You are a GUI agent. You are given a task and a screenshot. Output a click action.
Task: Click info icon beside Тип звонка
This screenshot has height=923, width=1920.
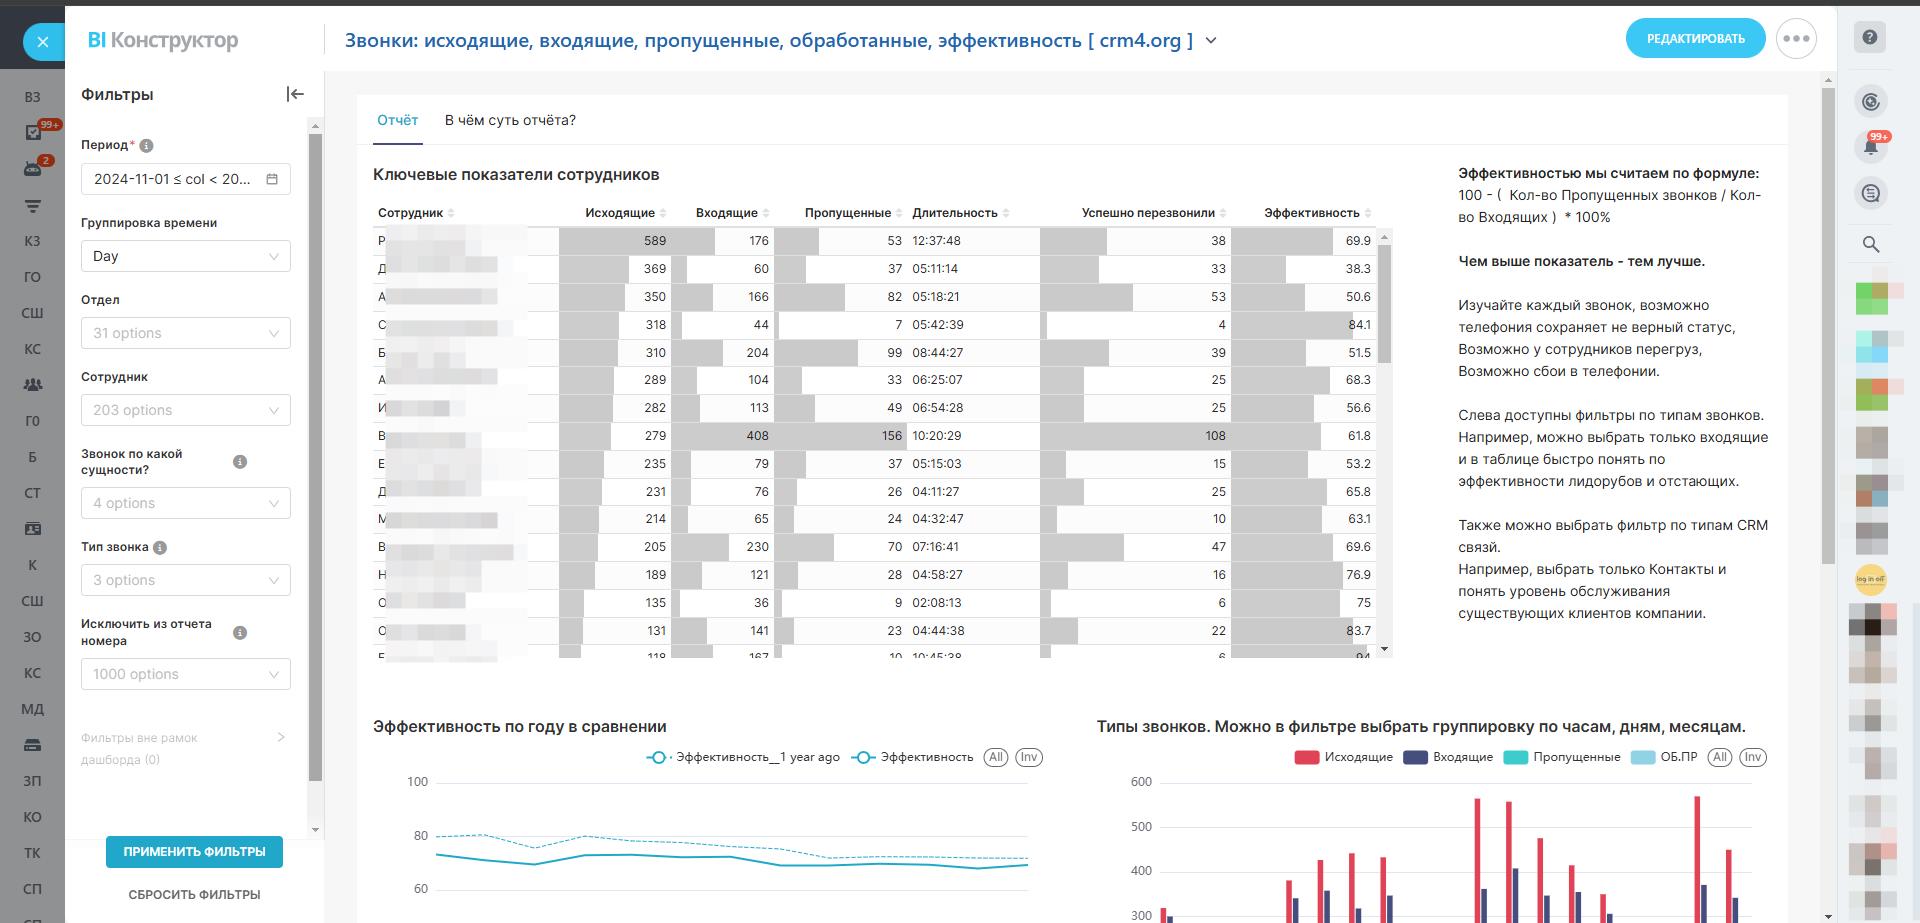(160, 548)
